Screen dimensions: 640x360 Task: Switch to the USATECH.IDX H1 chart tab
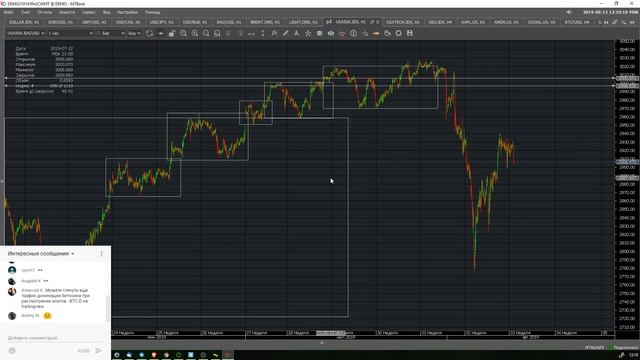pyautogui.click(x=402, y=22)
